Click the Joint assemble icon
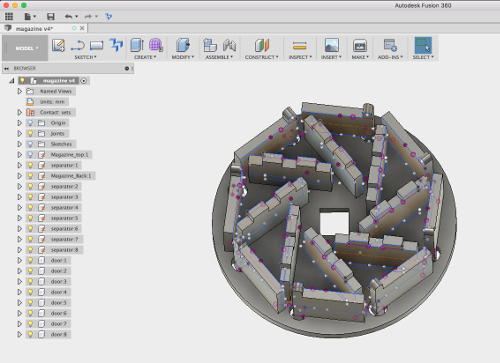The image size is (500, 363). [x=229, y=45]
